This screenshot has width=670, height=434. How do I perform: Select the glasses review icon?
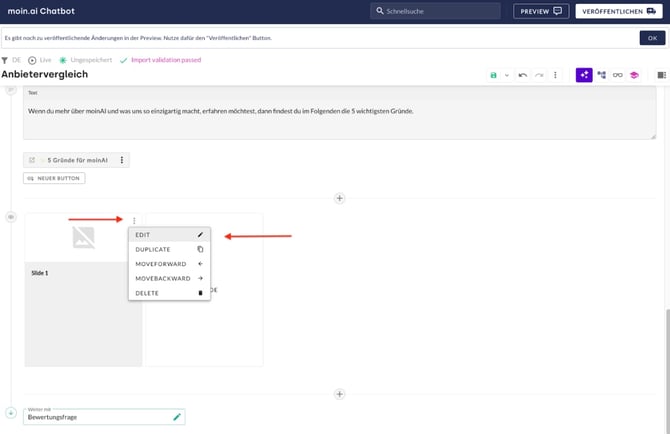point(618,75)
